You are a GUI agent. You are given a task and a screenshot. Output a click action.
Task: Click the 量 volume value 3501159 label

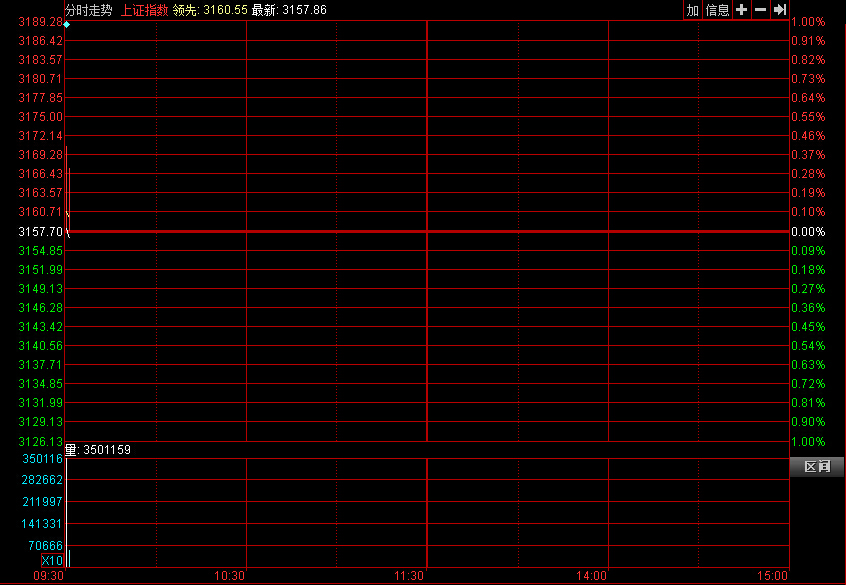(98, 450)
